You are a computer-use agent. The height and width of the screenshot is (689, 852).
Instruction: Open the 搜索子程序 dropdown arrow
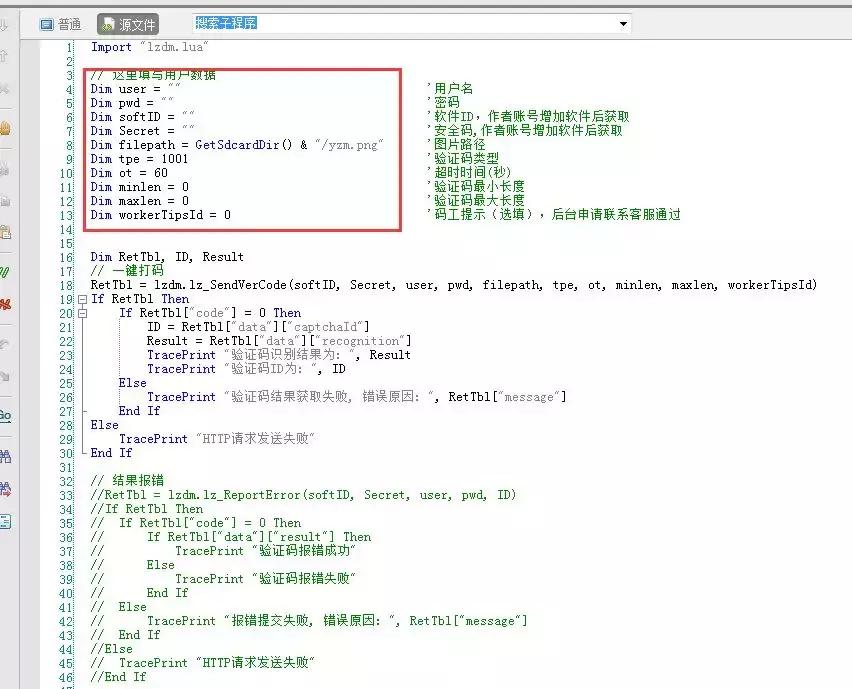click(x=623, y=23)
